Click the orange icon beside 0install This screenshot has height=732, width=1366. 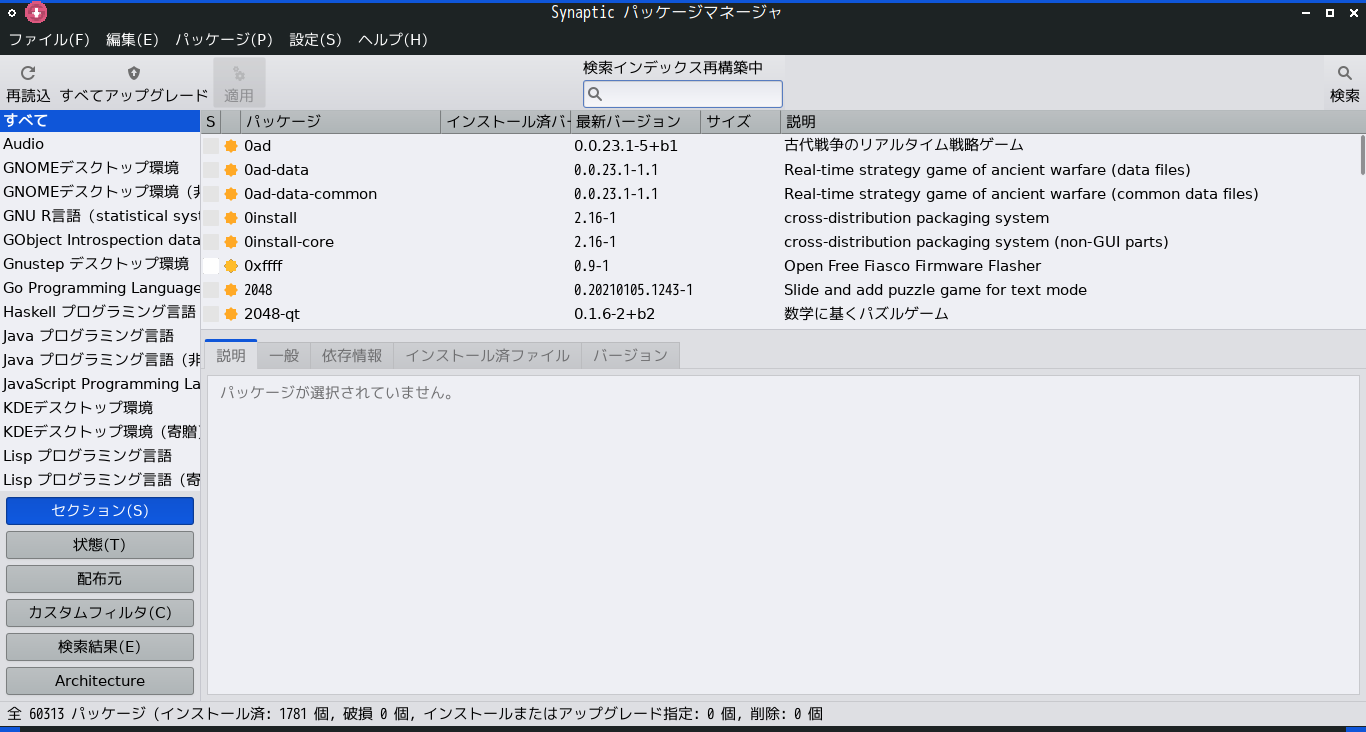point(231,218)
